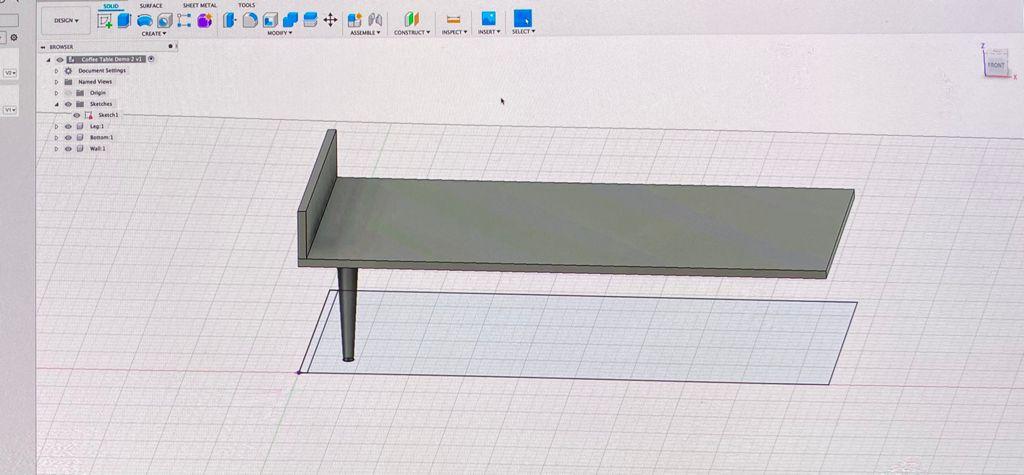Open the purple Create Form tool
The height and width of the screenshot is (475, 1024).
pyautogui.click(x=204, y=20)
